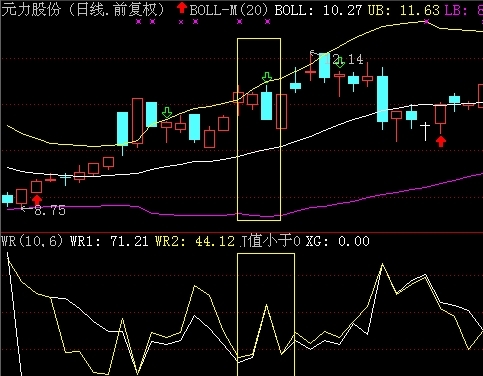
Task: Select the white cross doji candle
Action: 425,131
